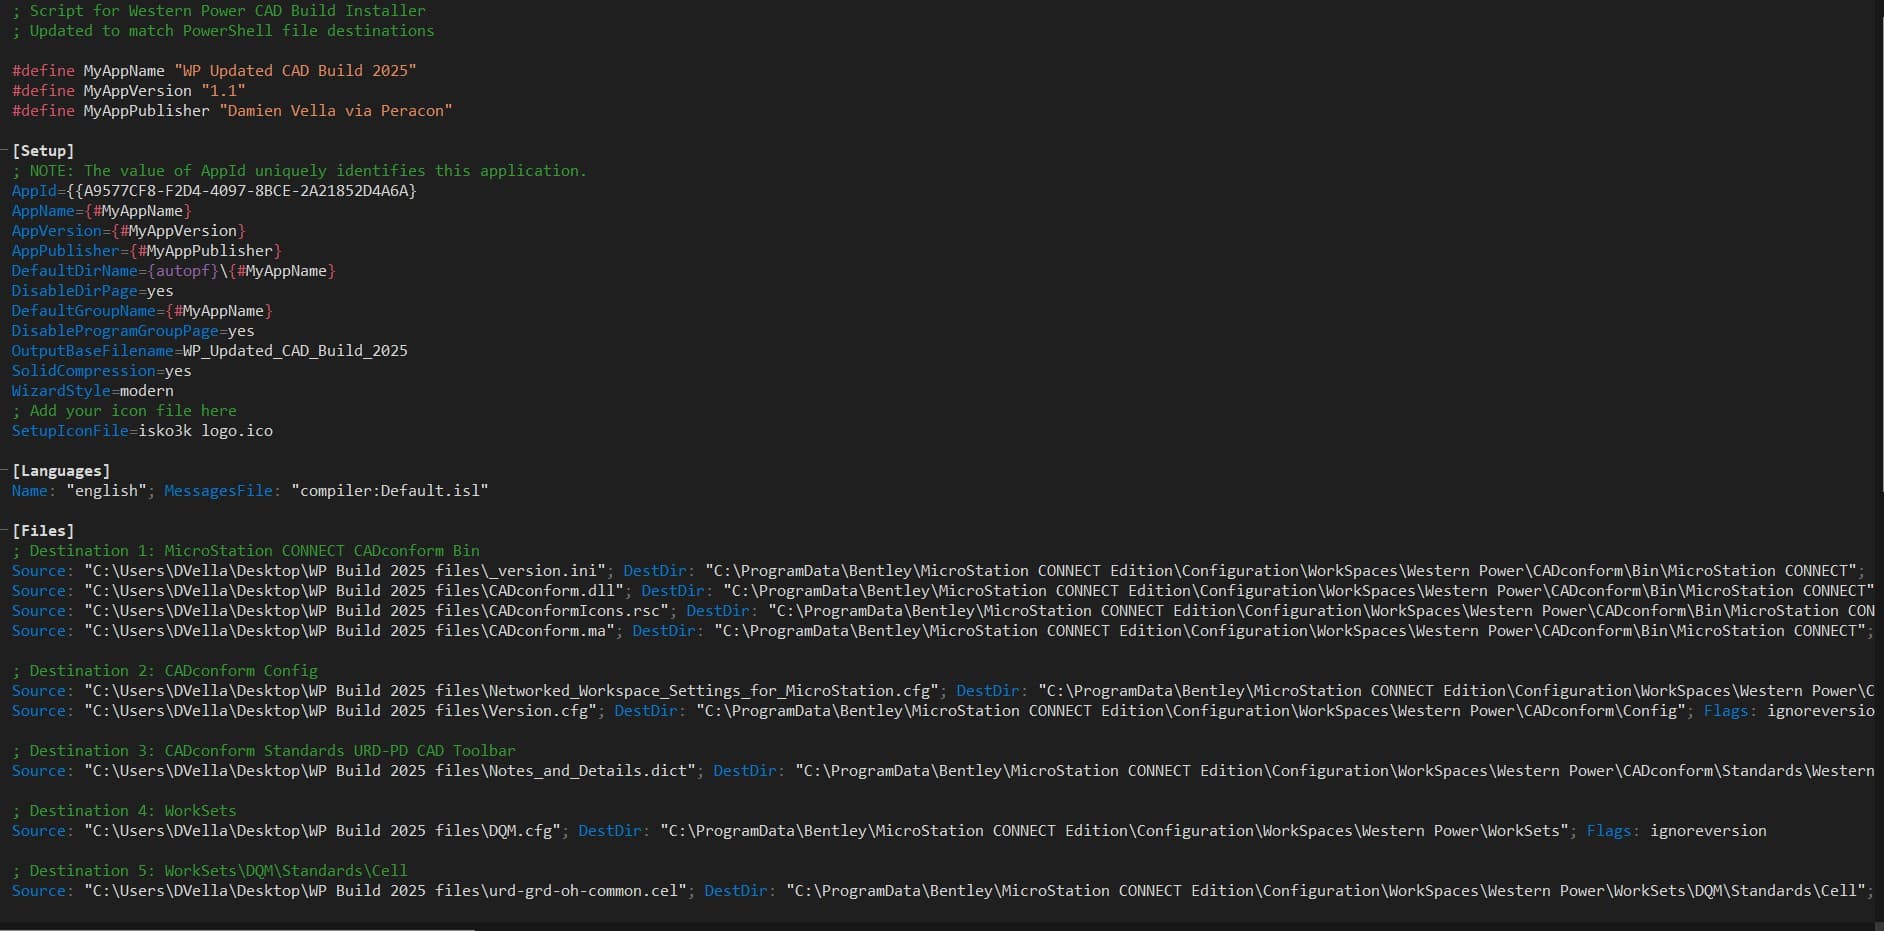
Task: Click the urd-grd-oh-common.cel source path
Action: pyautogui.click(x=385, y=891)
